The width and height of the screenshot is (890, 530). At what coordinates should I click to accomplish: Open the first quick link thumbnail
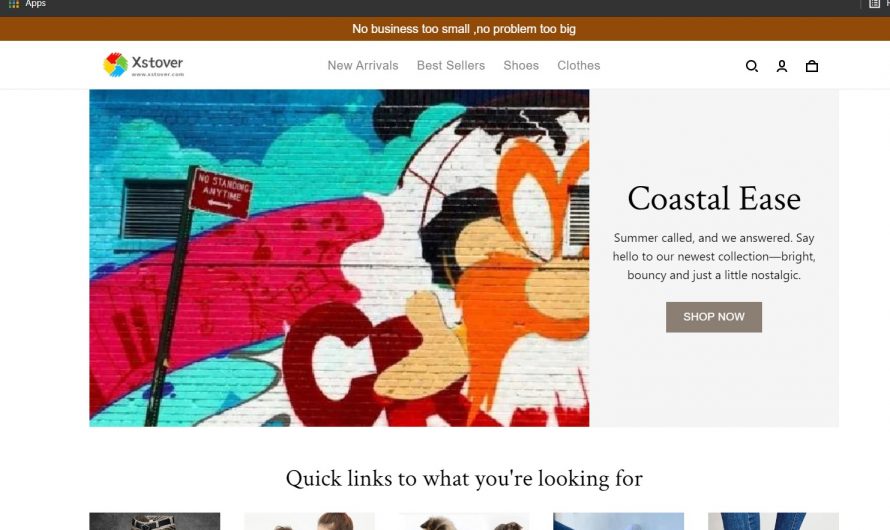coord(154,521)
